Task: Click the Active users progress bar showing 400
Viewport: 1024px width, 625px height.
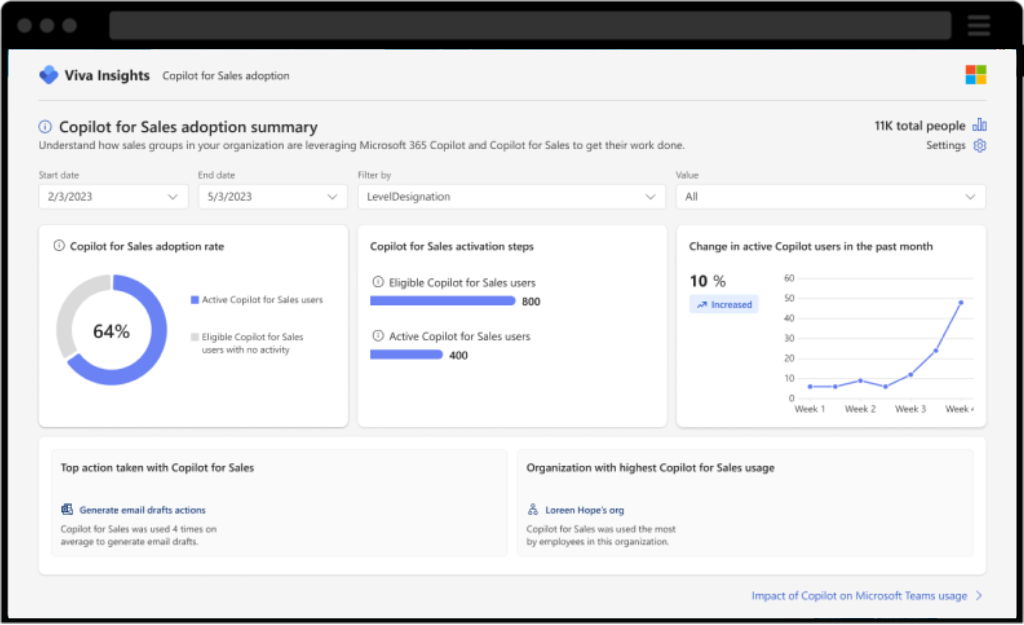Action: pos(406,355)
